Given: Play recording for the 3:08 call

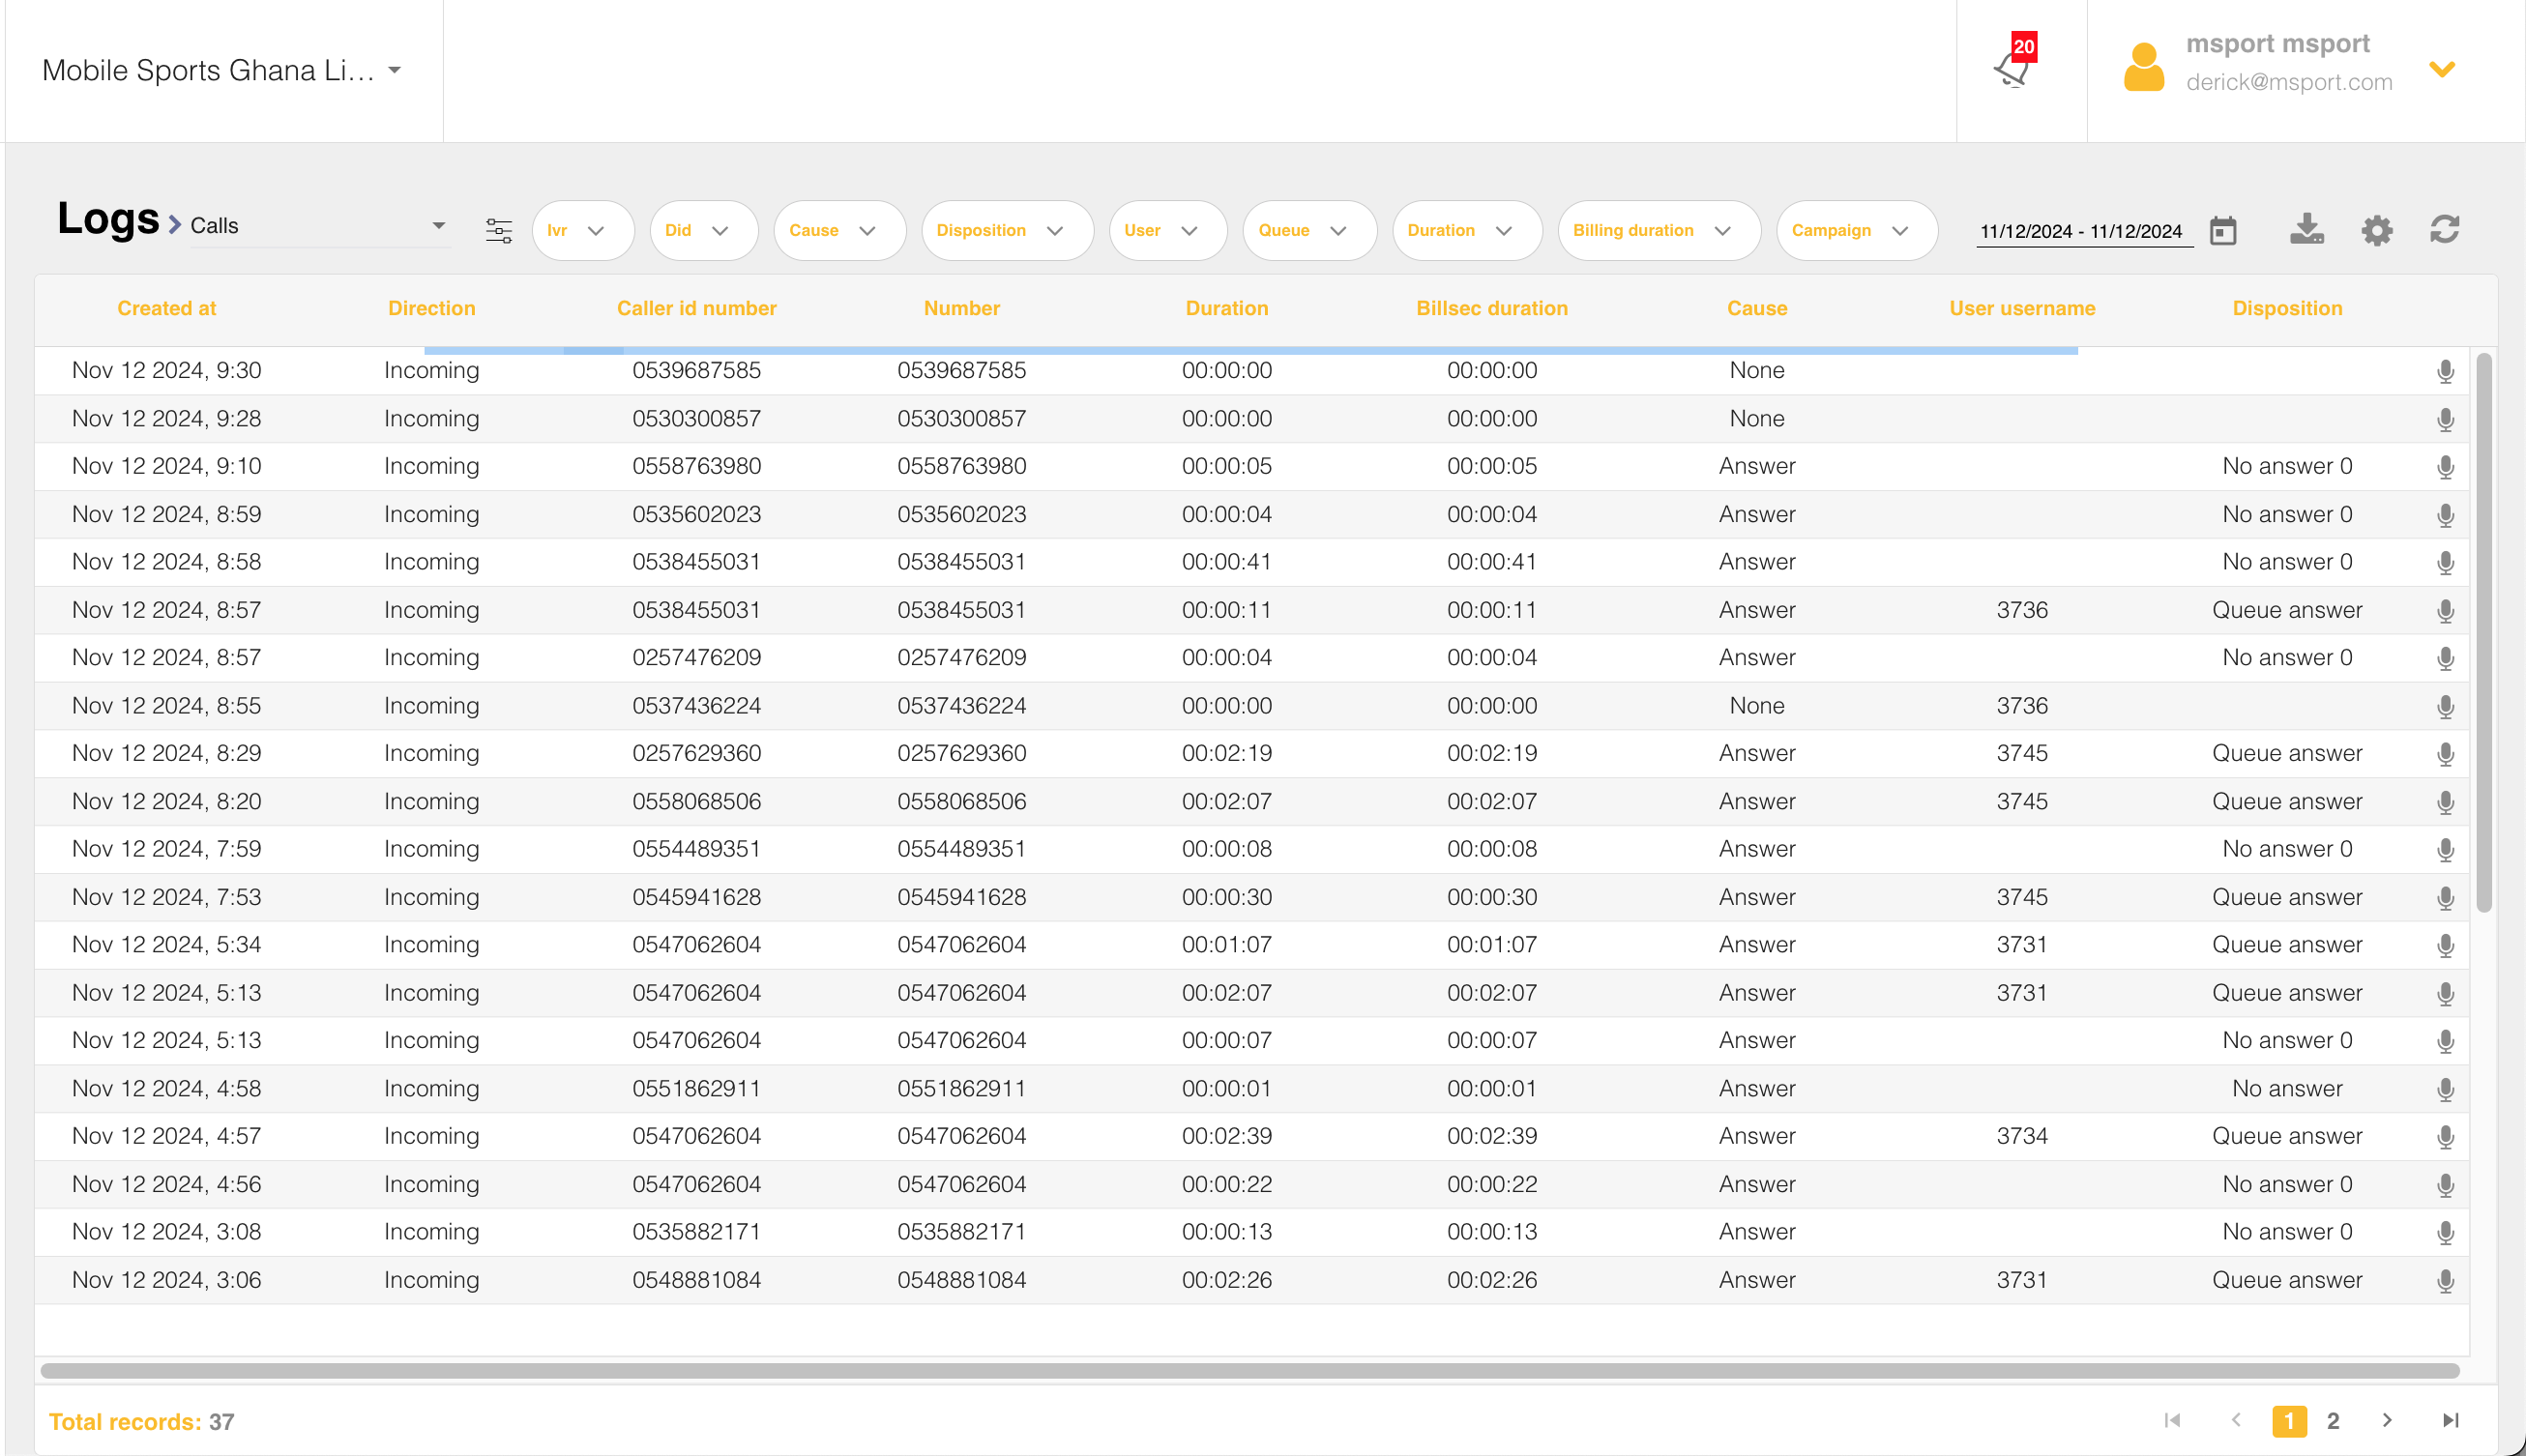Looking at the screenshot, I should [x=2445, y=1232].
